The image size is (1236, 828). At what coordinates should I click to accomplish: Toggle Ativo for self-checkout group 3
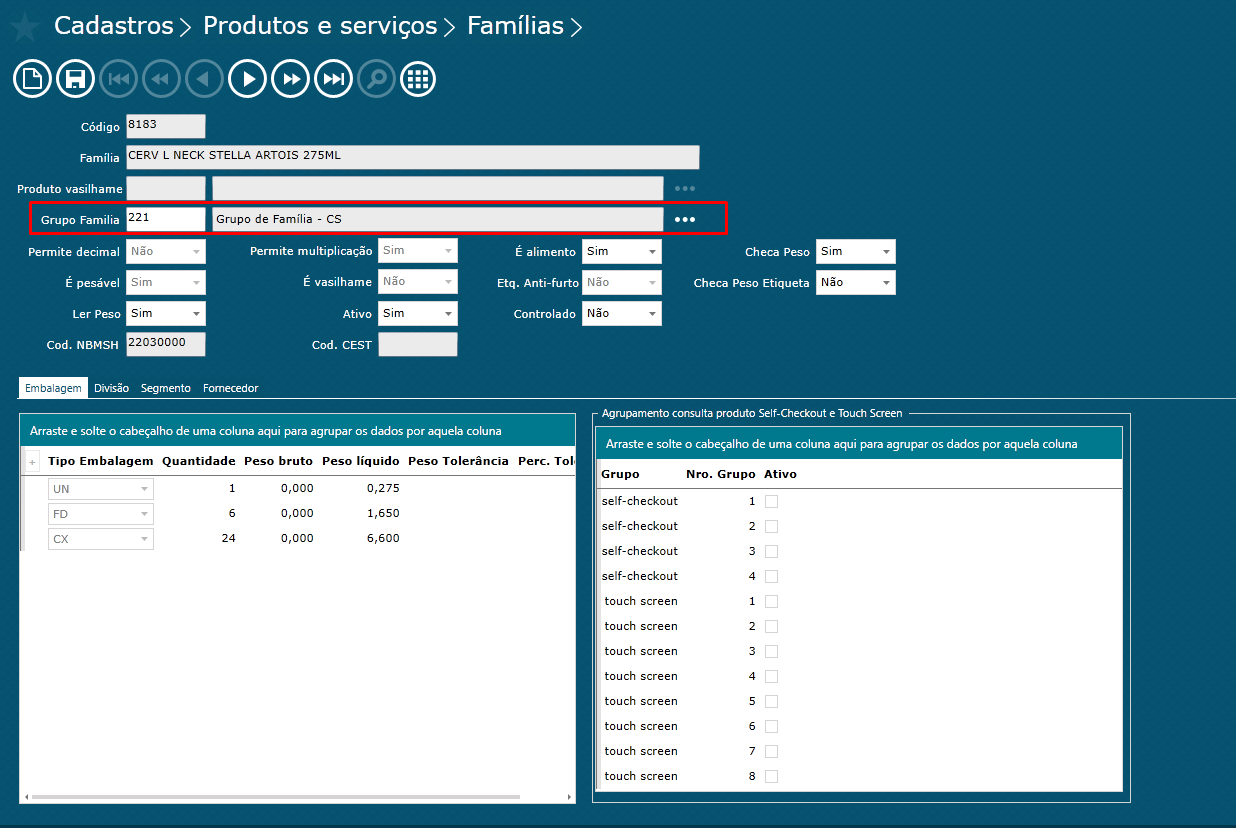tap(771, 551)
